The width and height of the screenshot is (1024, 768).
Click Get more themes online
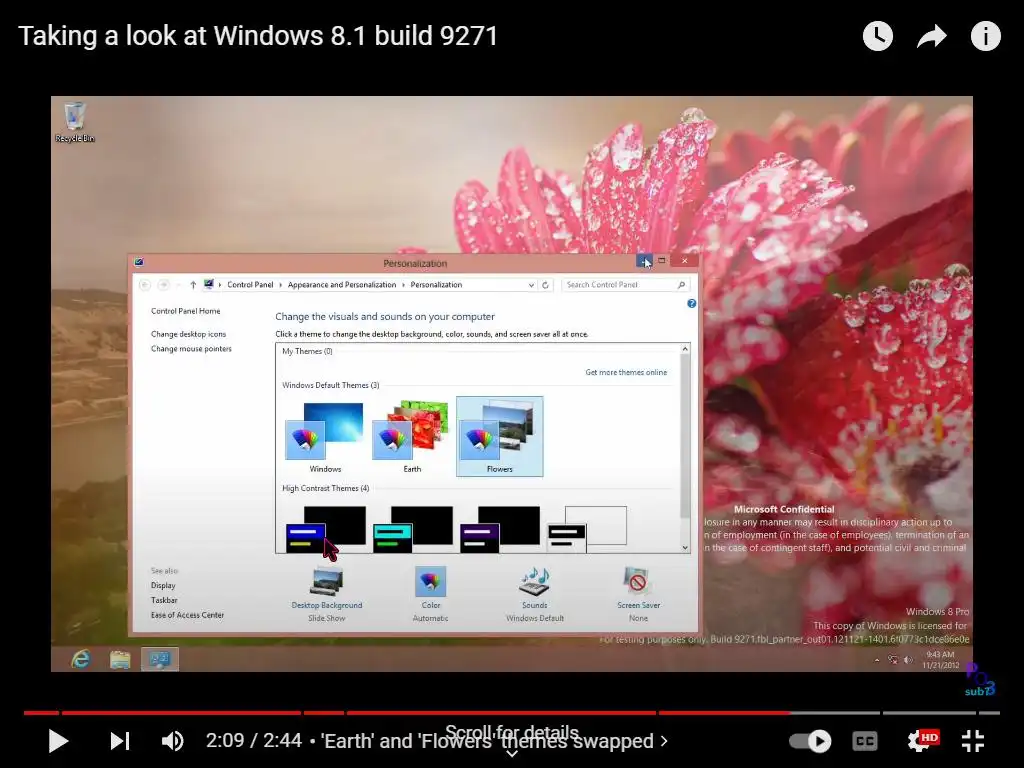[626, 372]
